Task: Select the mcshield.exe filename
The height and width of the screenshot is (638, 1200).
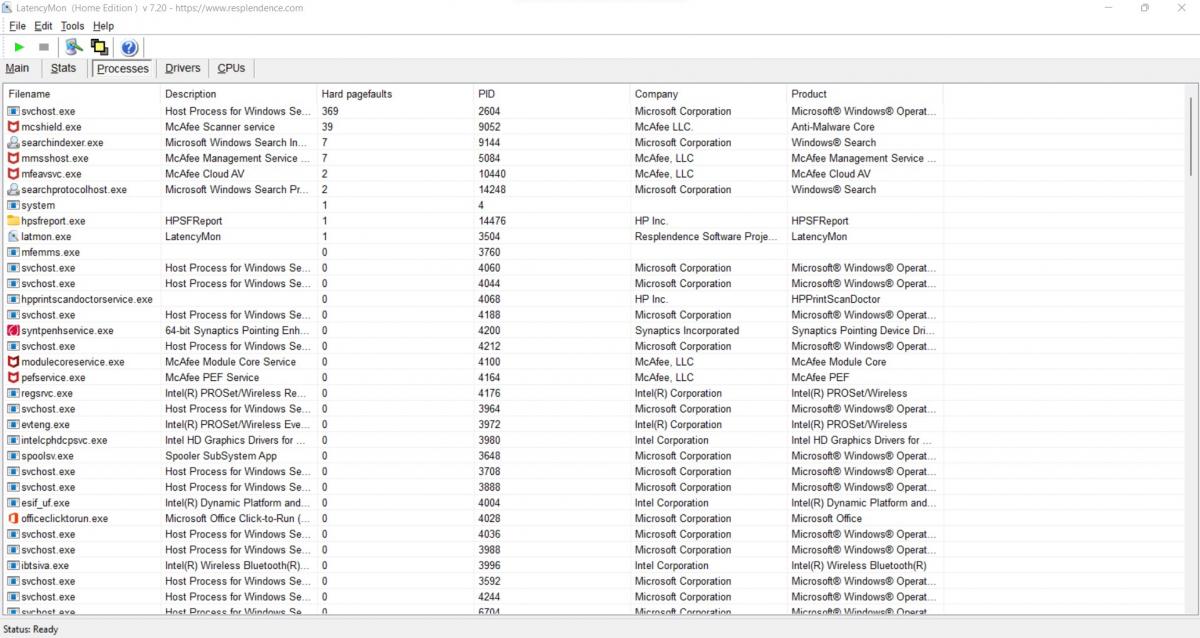Action: [51, 127]
